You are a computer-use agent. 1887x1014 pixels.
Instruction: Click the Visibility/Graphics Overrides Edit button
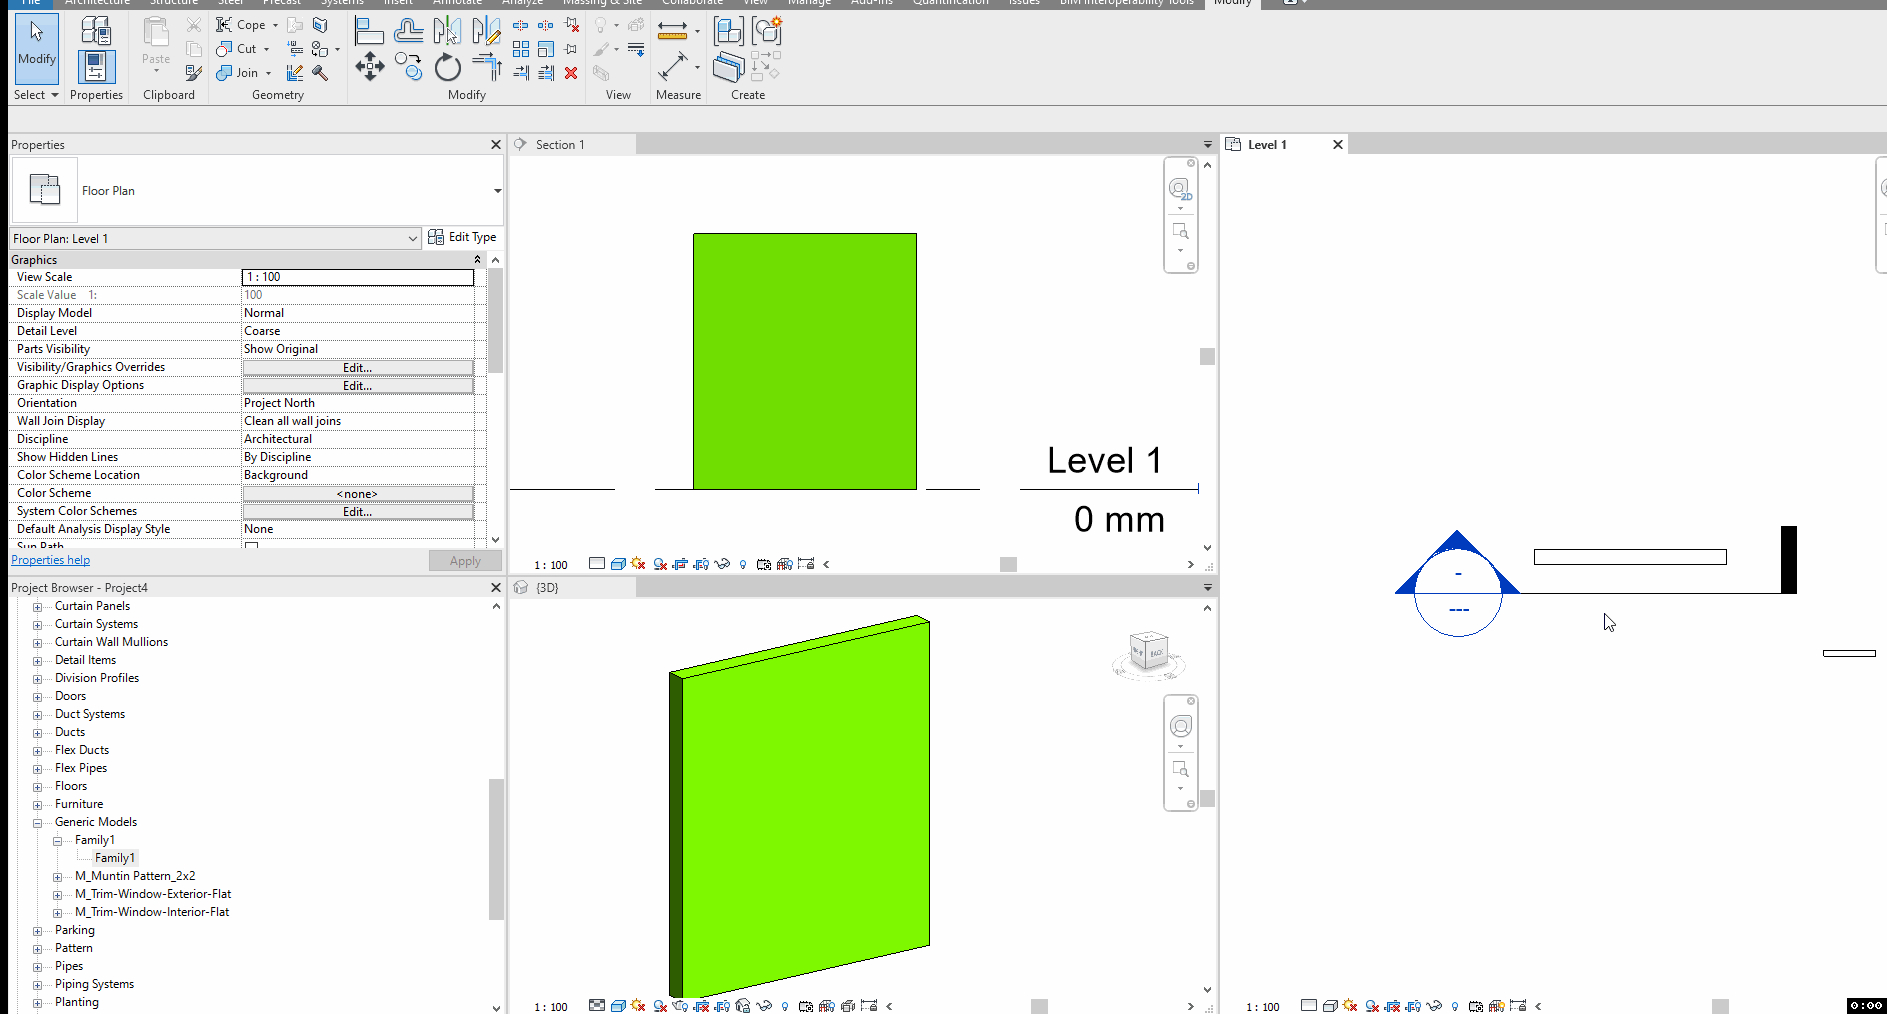pos(357,367)
